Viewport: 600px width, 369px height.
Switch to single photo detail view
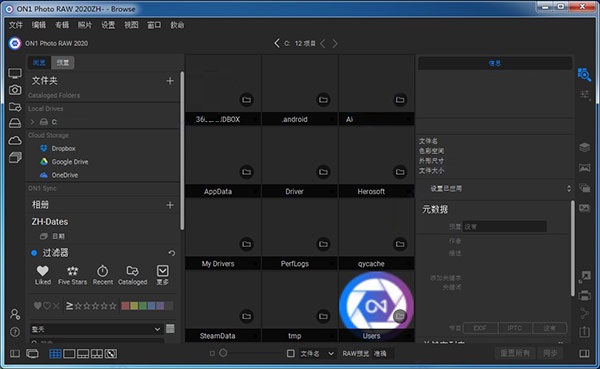click(69, 354)
